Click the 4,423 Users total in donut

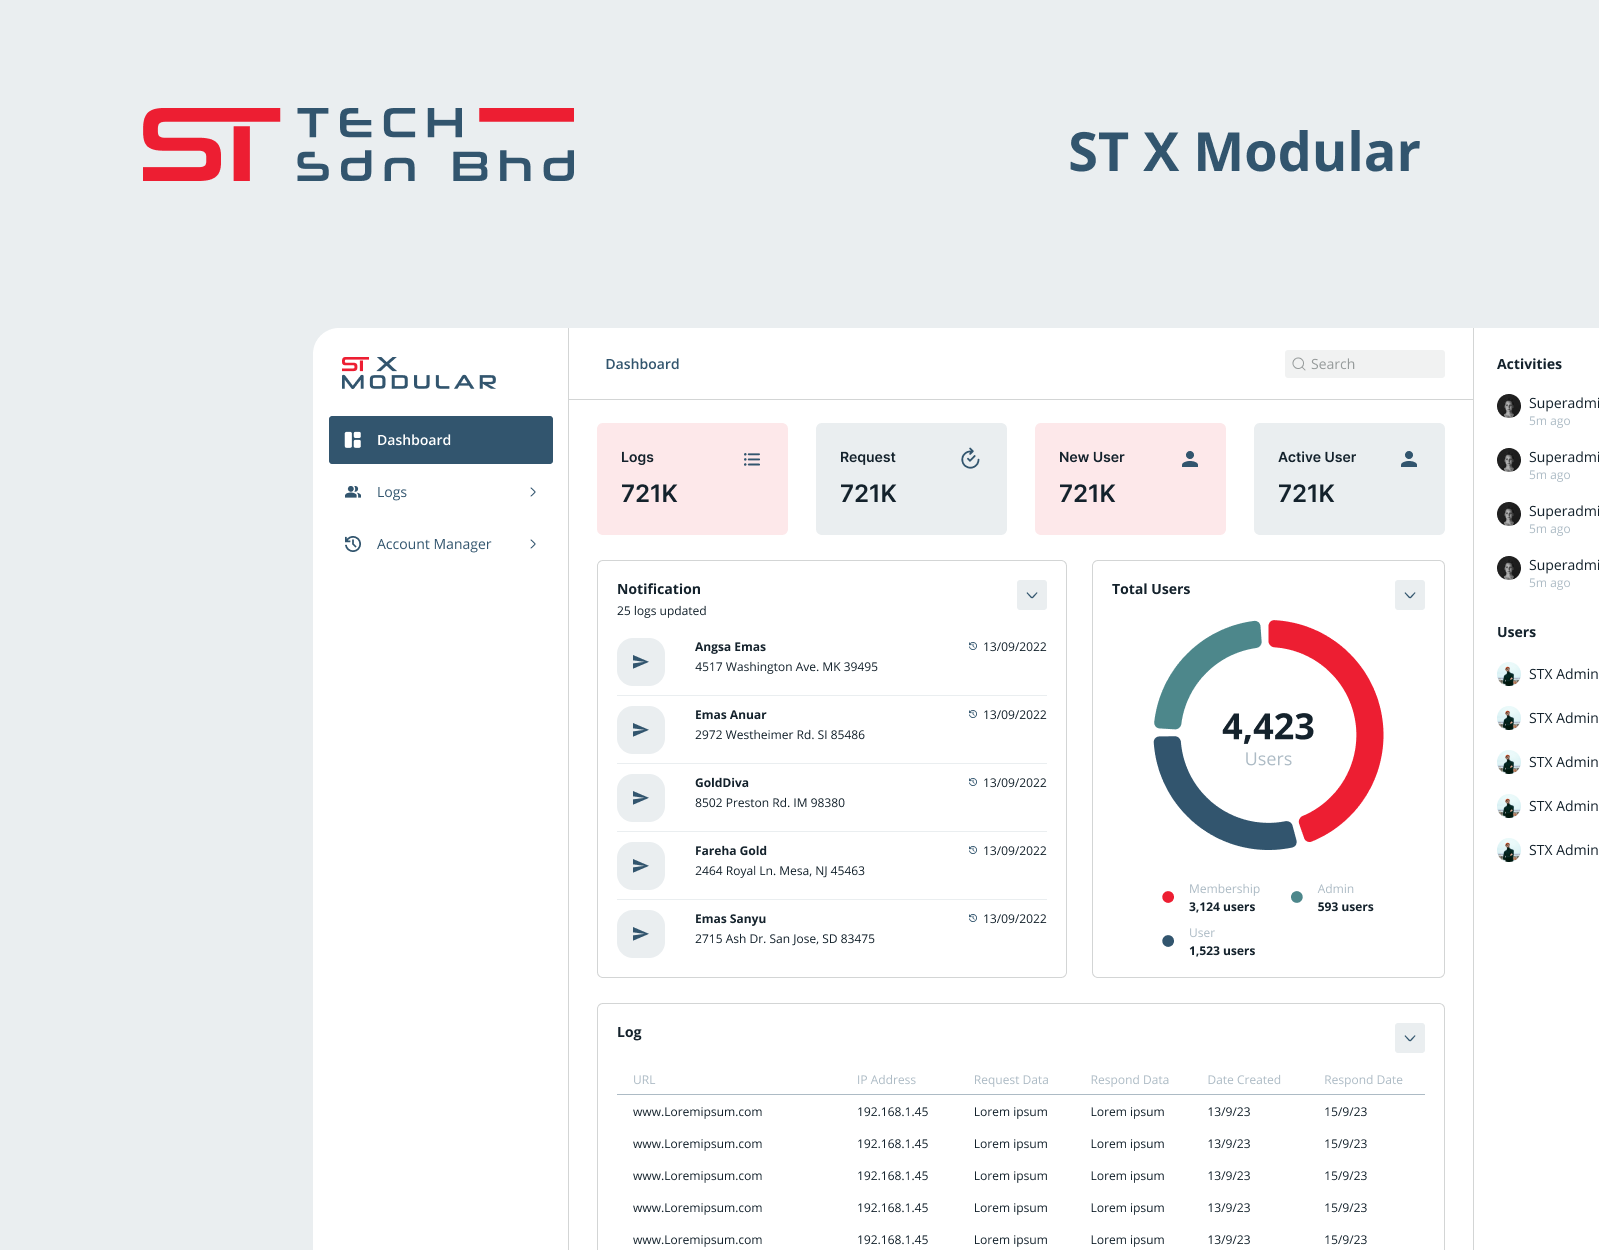coord(1268,738)
